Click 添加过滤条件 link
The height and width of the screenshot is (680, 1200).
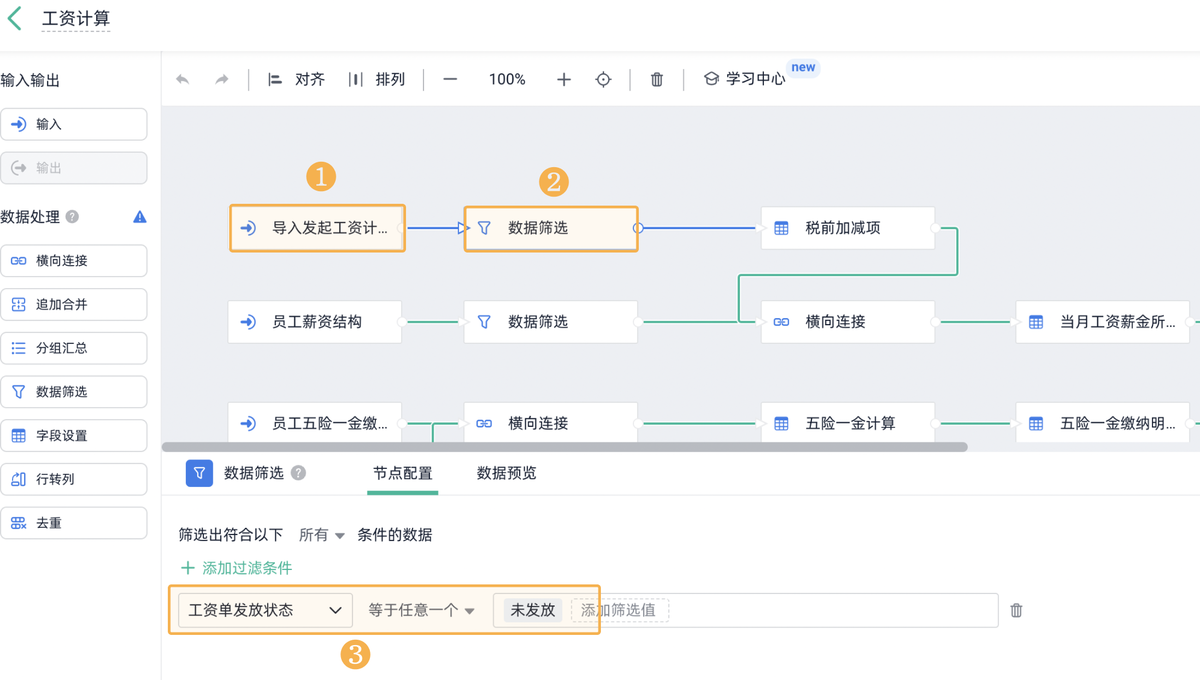237,568
